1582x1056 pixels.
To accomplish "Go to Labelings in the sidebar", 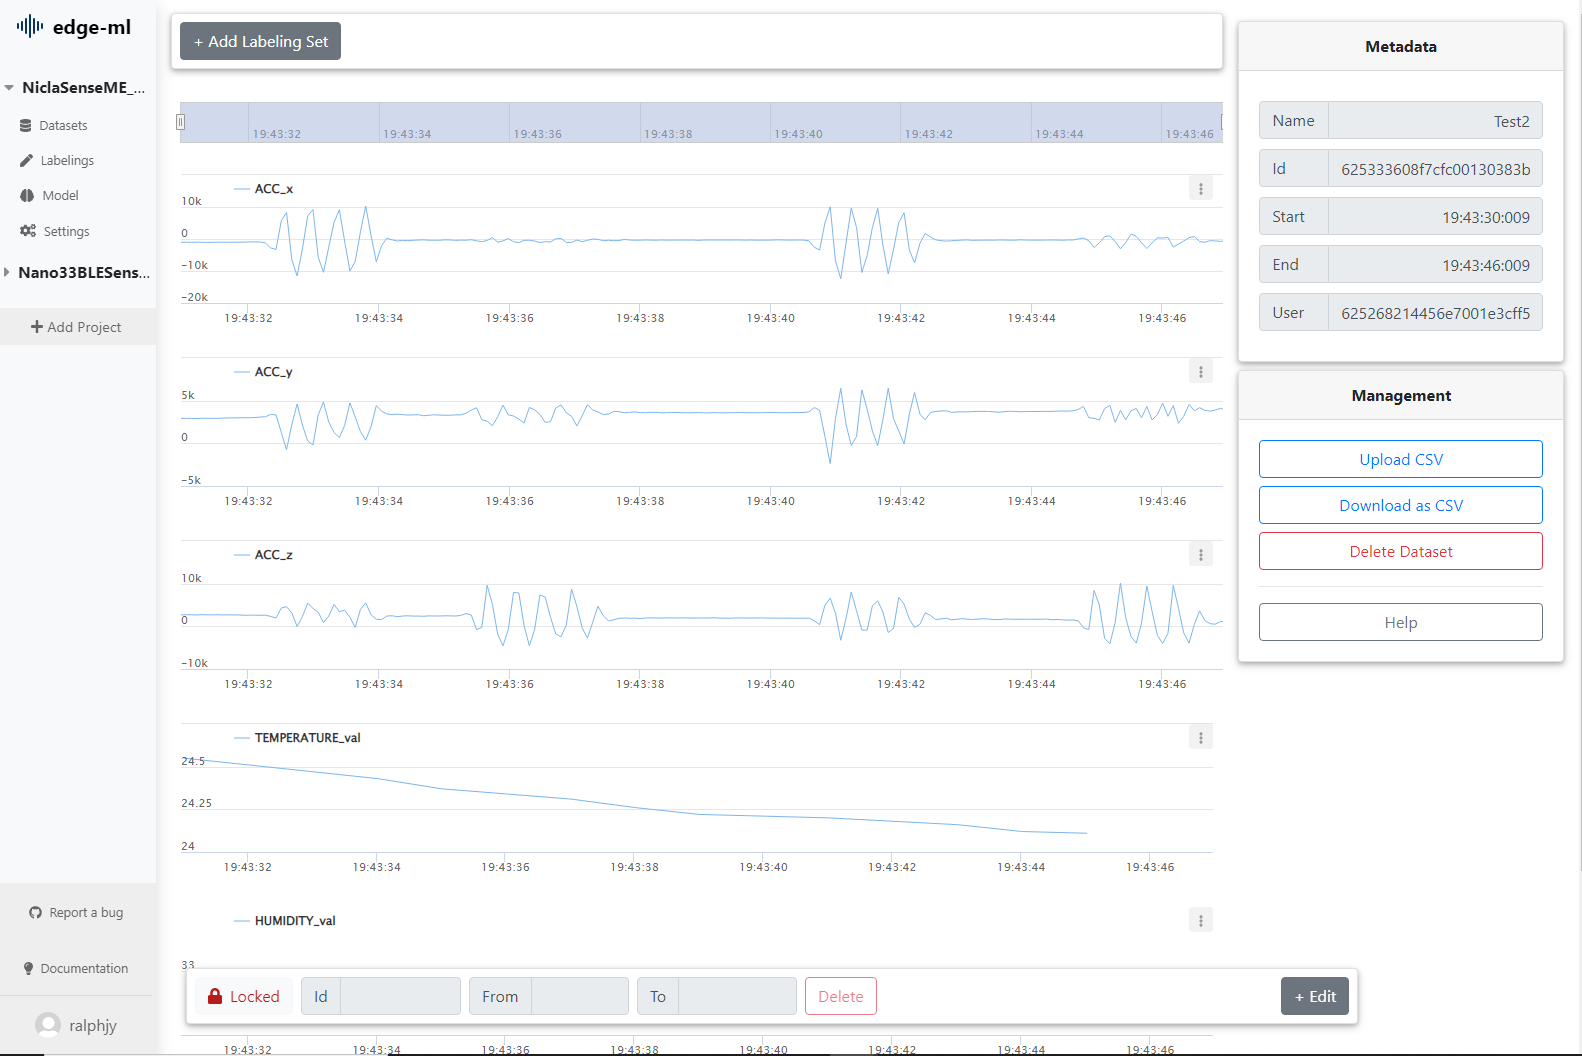I will 66,160.
